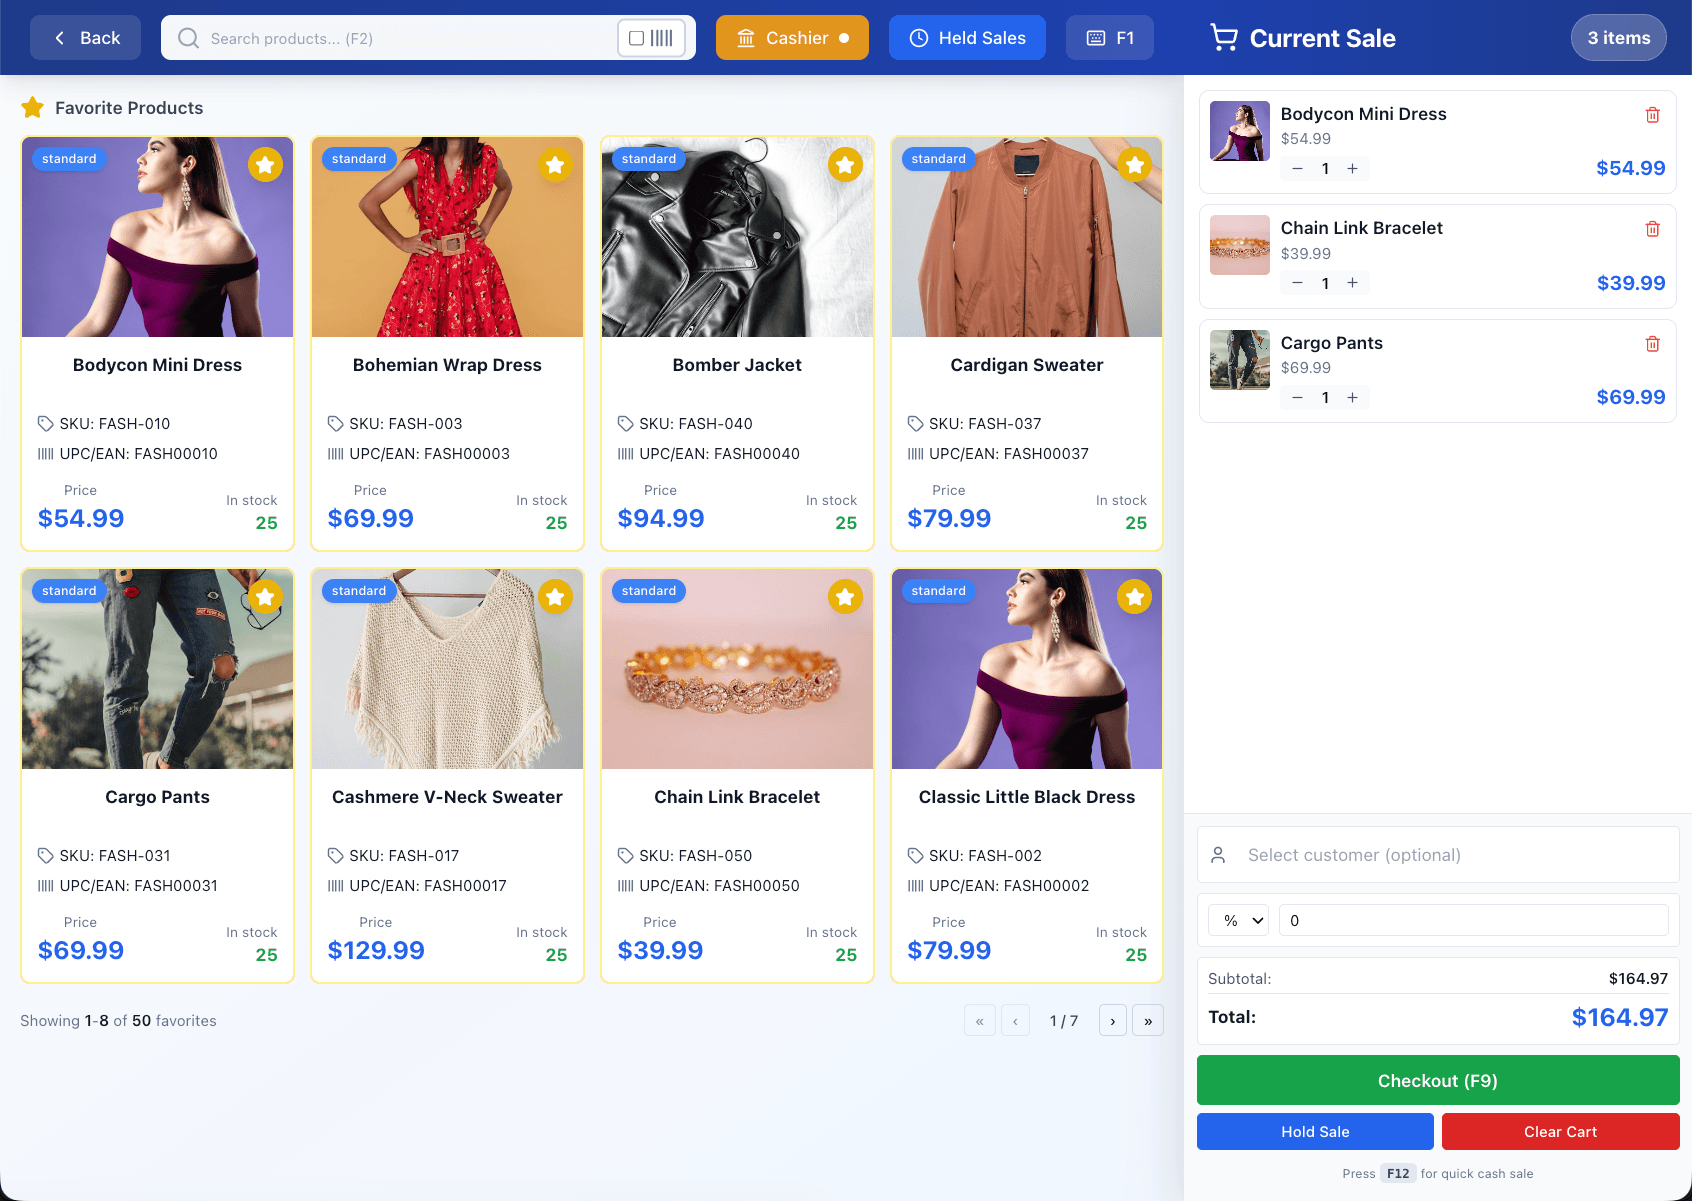The width and height of the screenshot is (1692, 1201).
Task: Click the cart icon next to Current Sale
Action: [x=1224, y=36]
